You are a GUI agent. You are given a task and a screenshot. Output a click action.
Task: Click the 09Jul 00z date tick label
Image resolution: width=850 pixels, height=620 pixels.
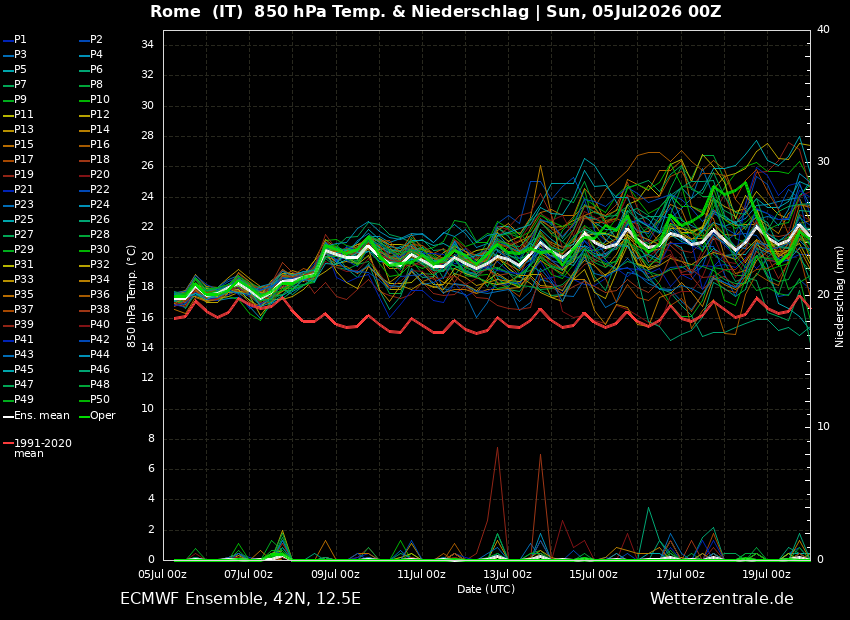[335, 574]
